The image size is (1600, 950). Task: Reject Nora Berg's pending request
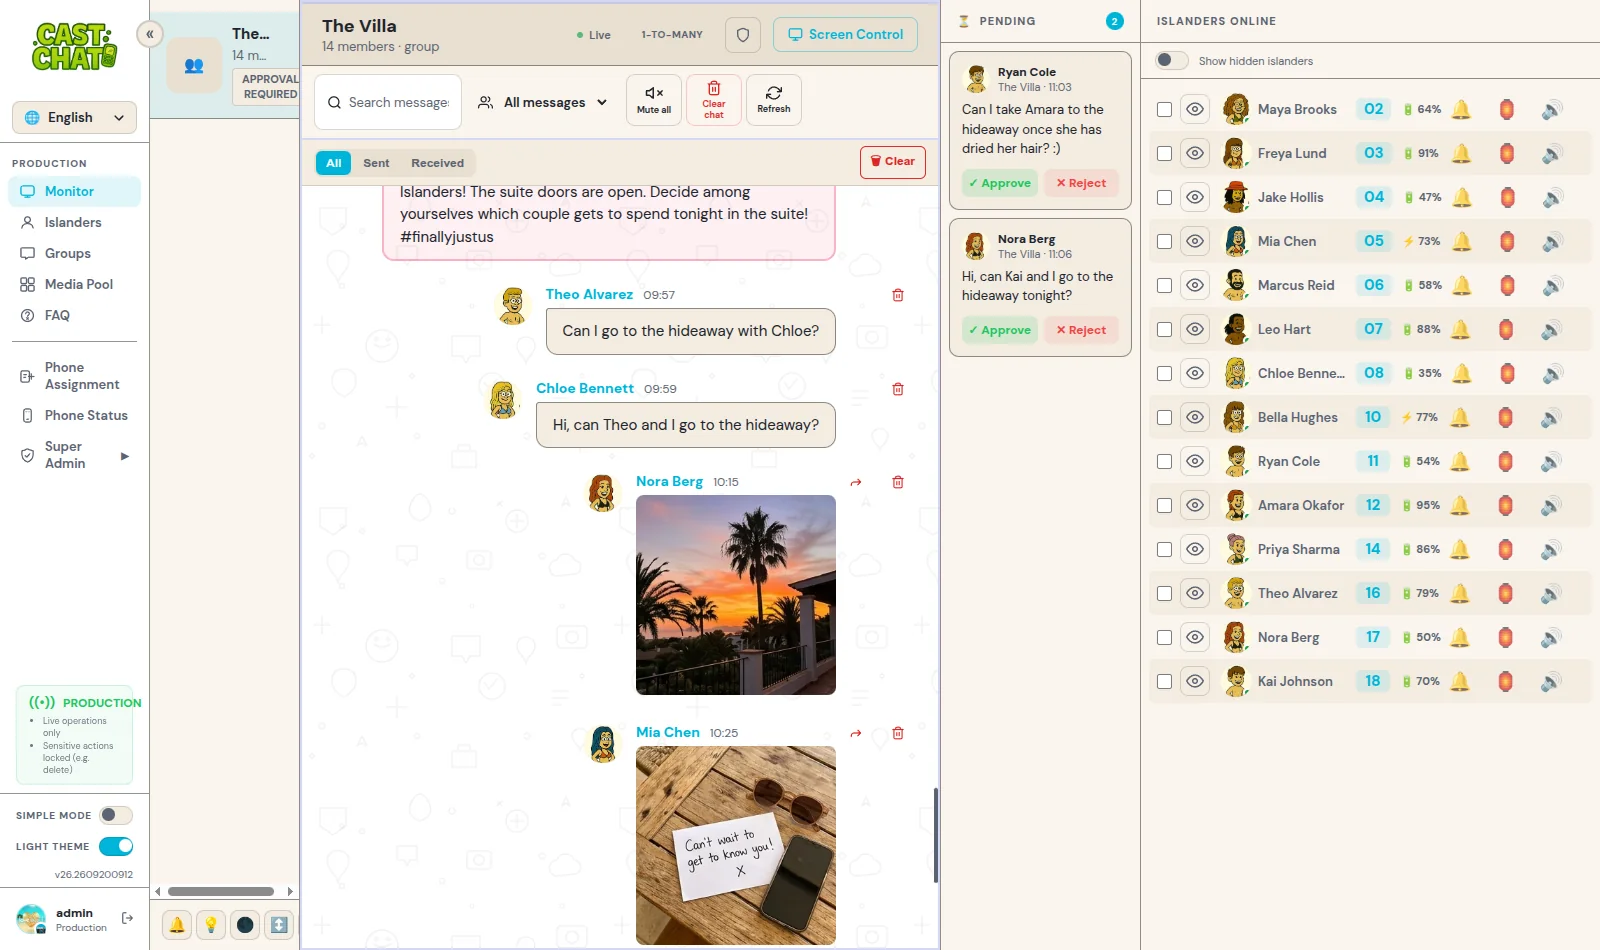(x=1081, y=330)
